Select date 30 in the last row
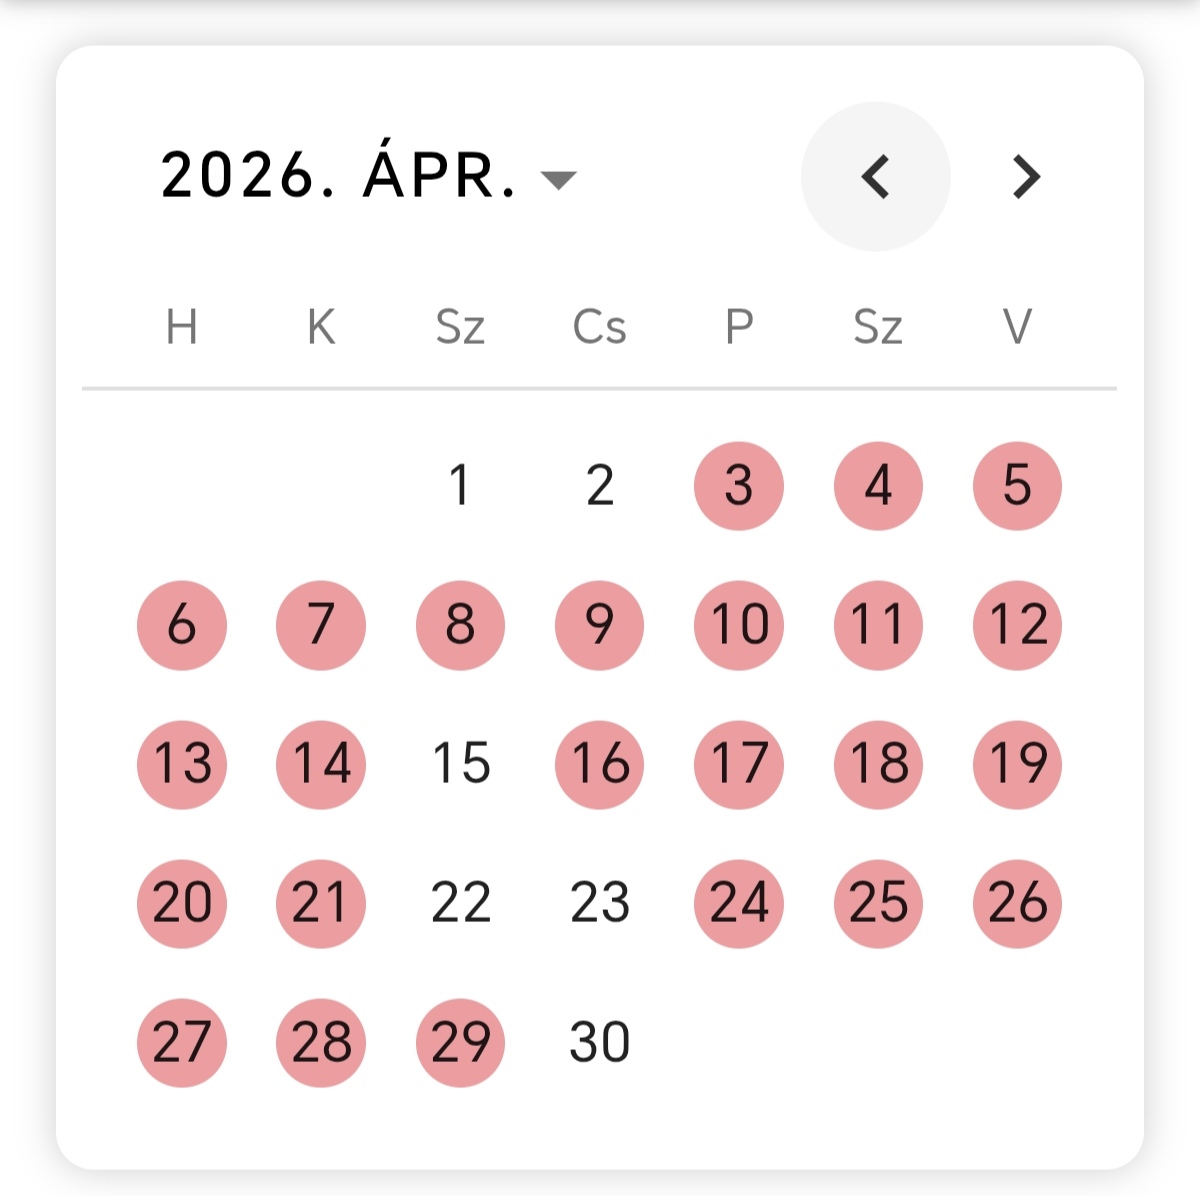The image size is (1200, 1196). click(600, 1042)
